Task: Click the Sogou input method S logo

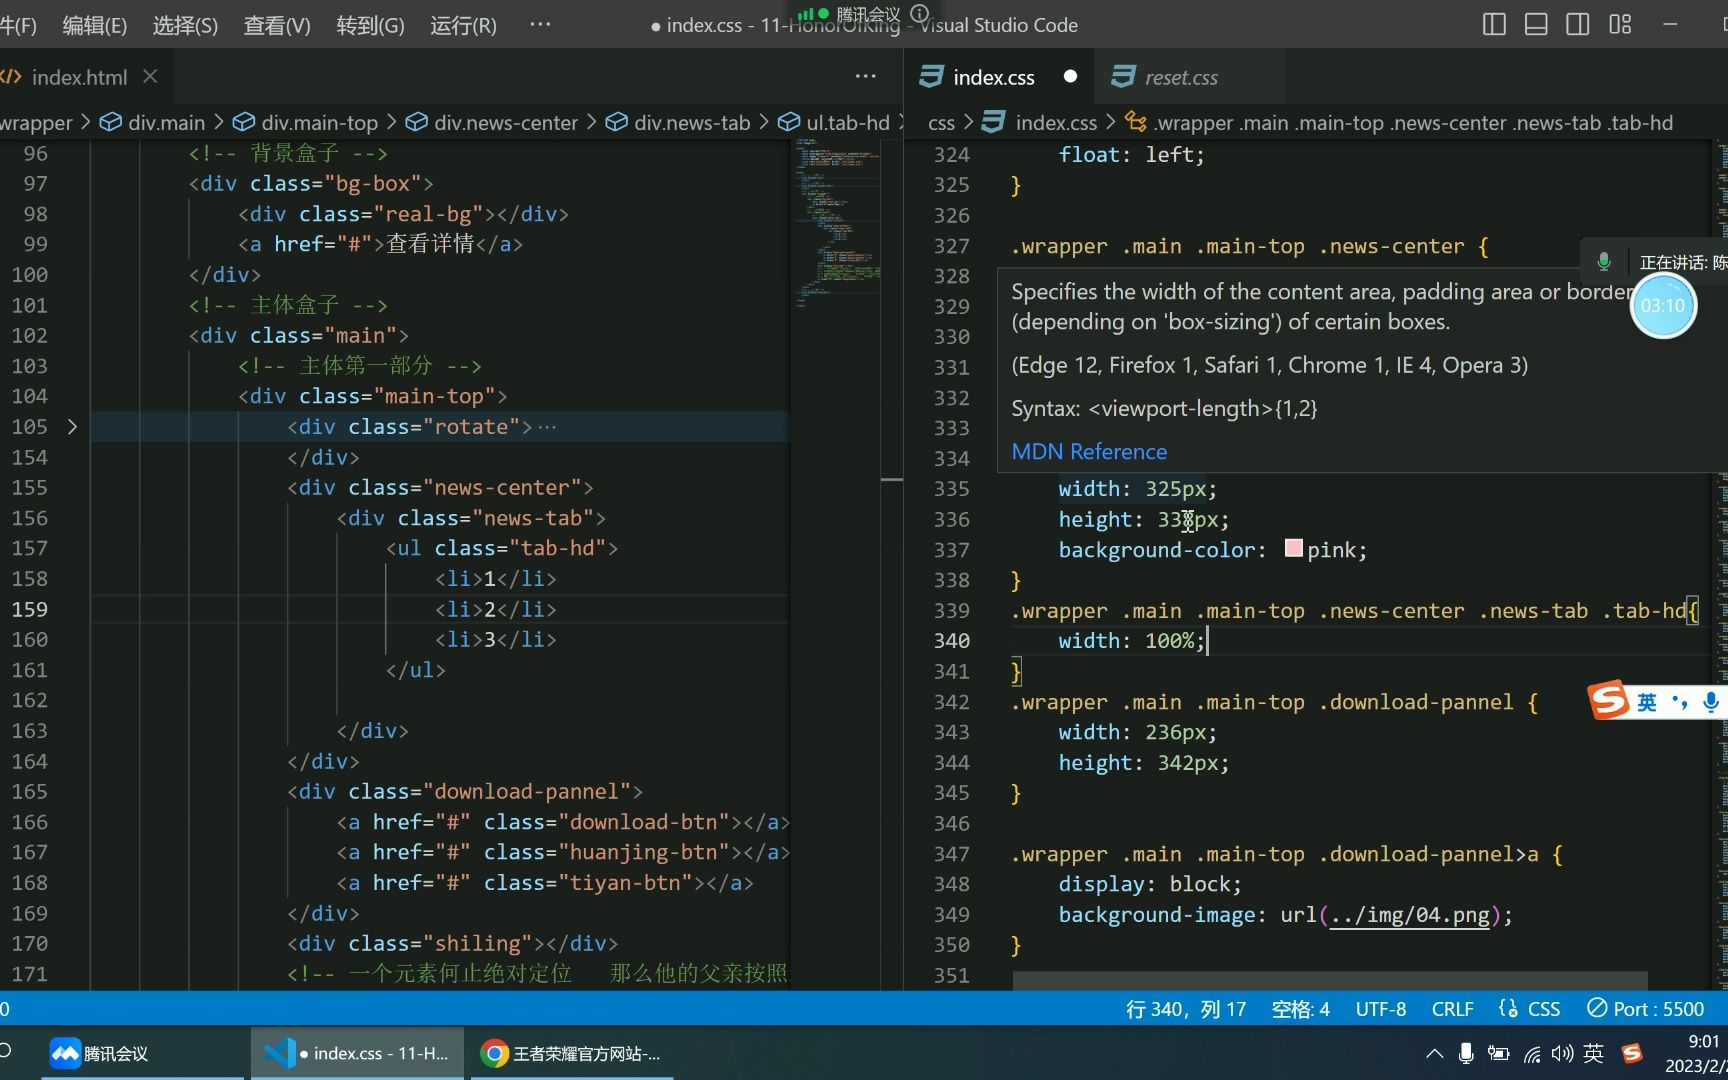Action: pyautogui.click(x=1609, y=700)
